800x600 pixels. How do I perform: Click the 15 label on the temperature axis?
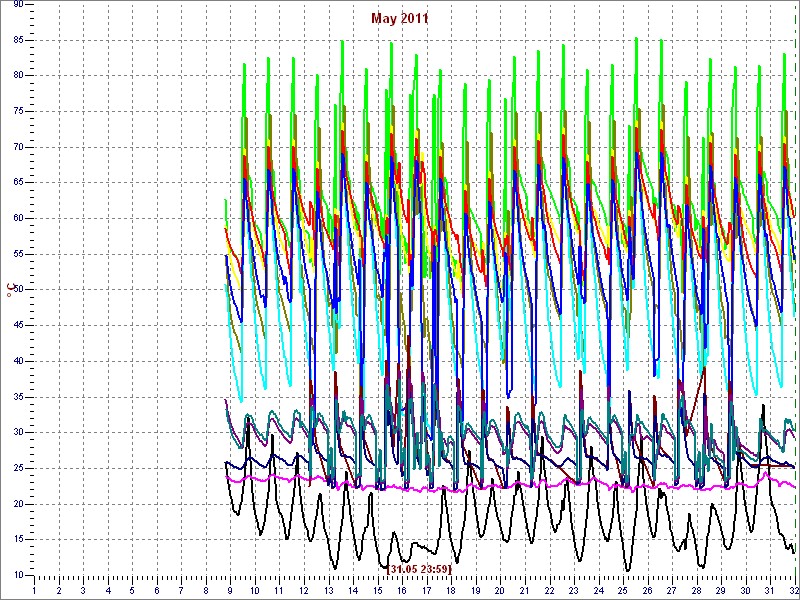coord(18,540)
